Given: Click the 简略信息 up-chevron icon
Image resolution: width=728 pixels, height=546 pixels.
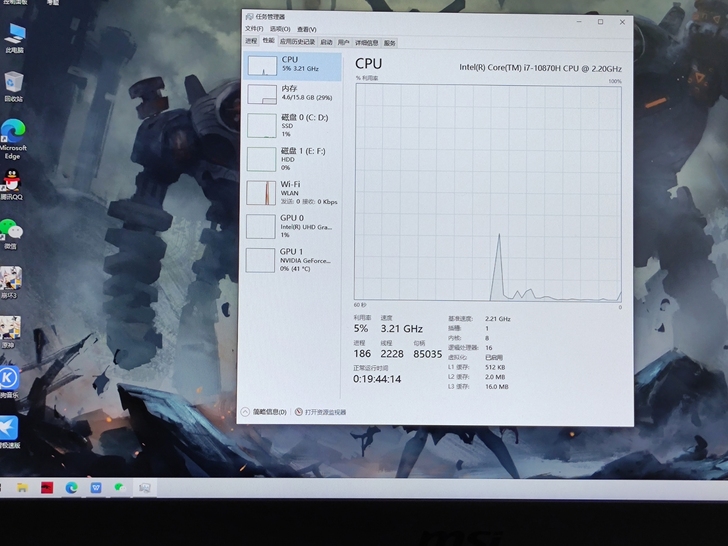Looking at the screenshot, I should pyautogui.click(x=245, y=412).
